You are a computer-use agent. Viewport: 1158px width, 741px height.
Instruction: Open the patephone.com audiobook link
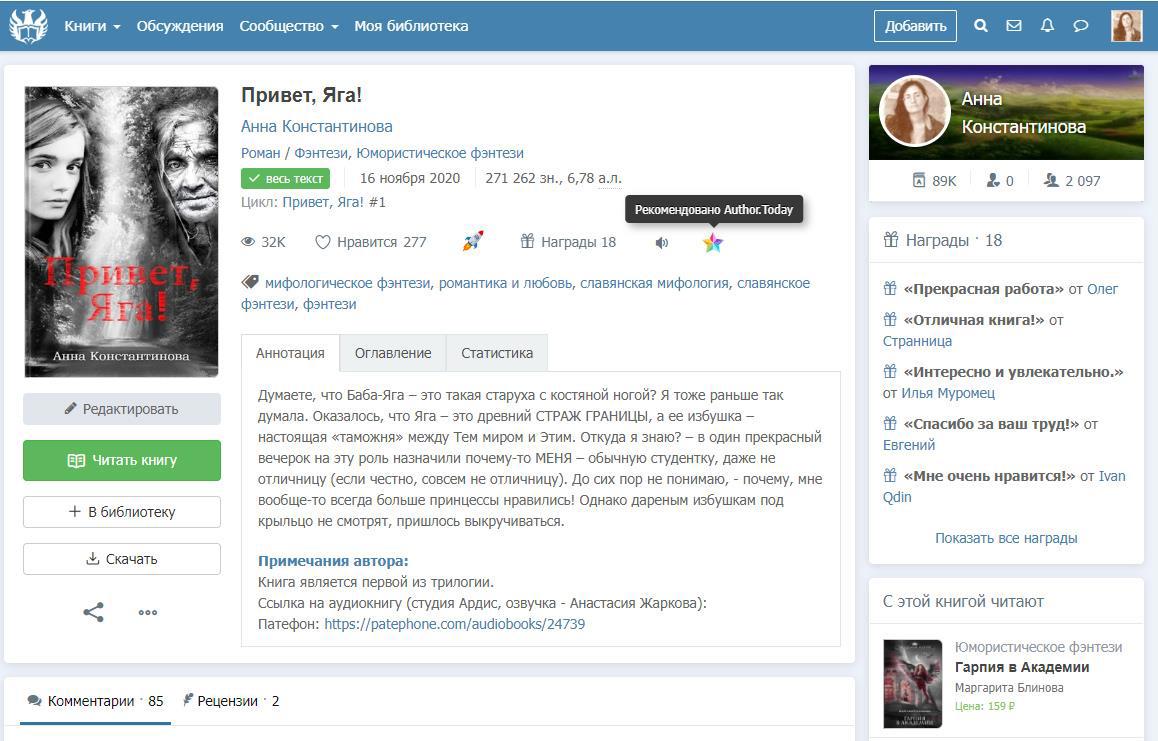[x=454, y=624]
